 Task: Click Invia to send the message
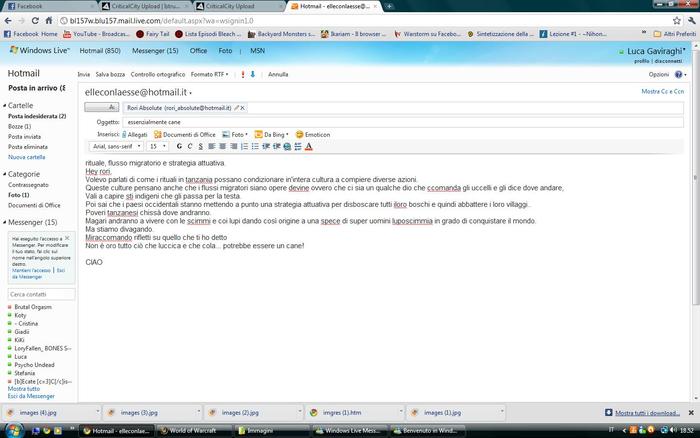pos(83,75)
